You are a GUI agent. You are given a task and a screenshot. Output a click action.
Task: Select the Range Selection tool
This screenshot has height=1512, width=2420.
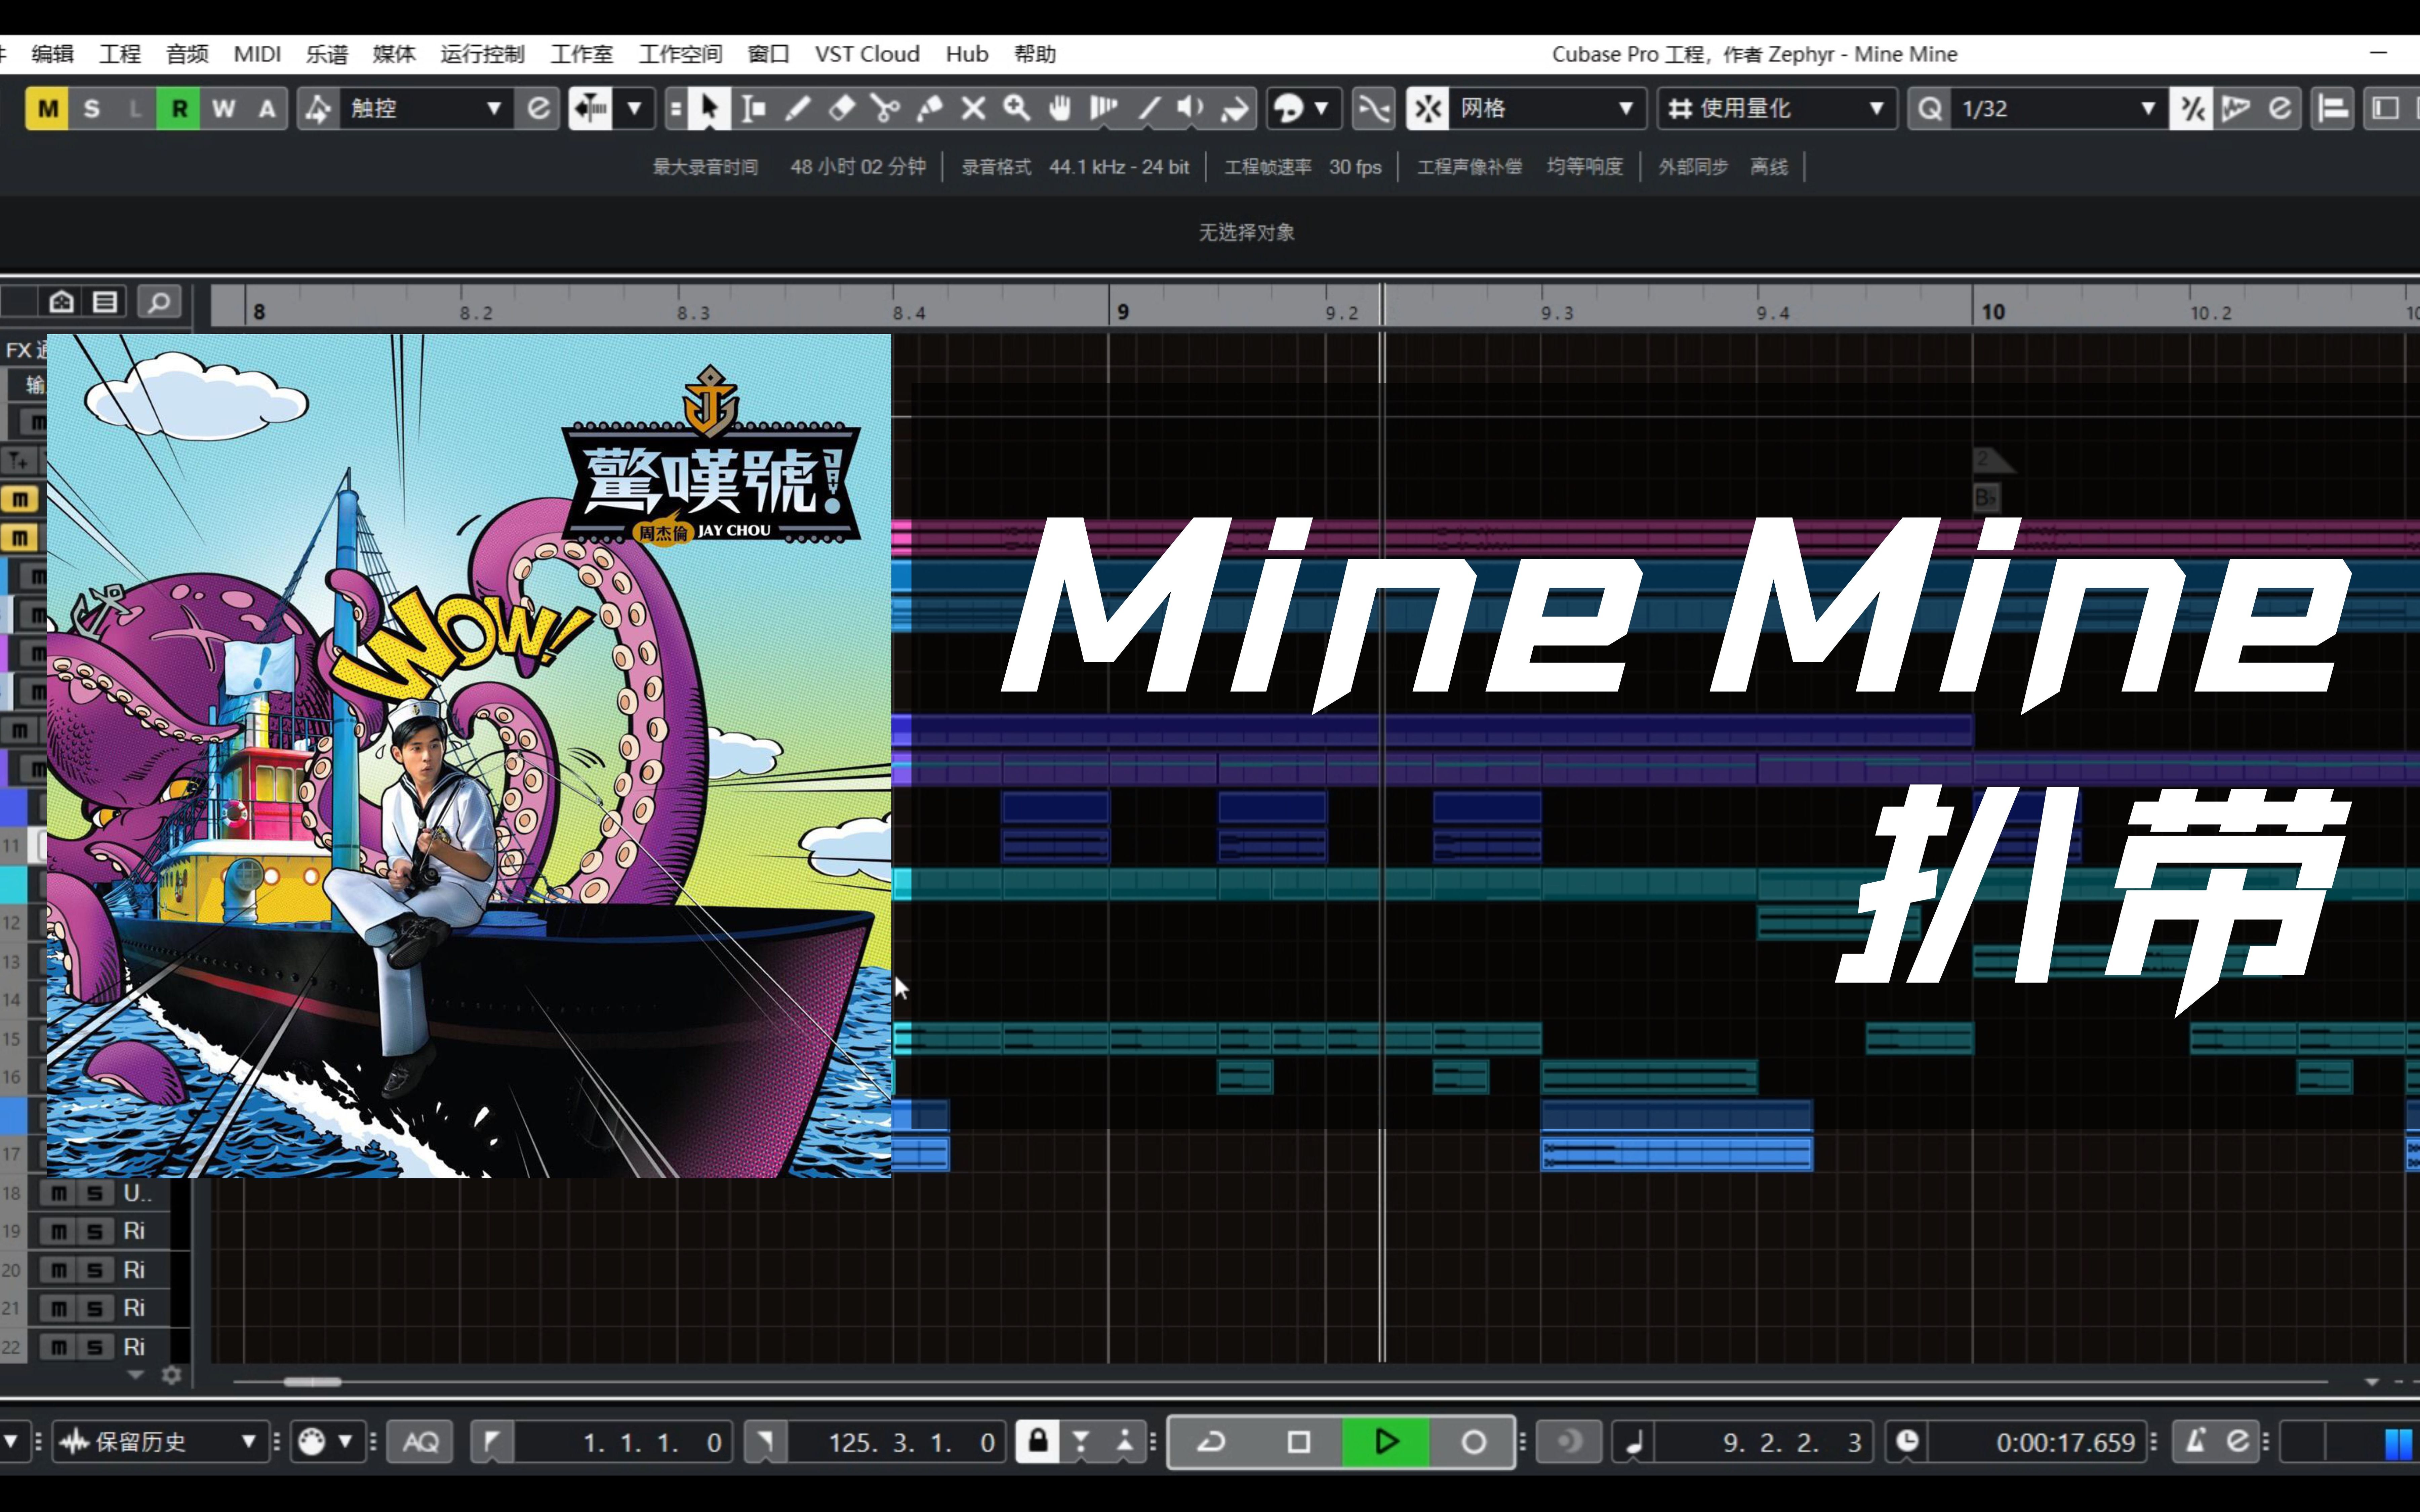753,108
